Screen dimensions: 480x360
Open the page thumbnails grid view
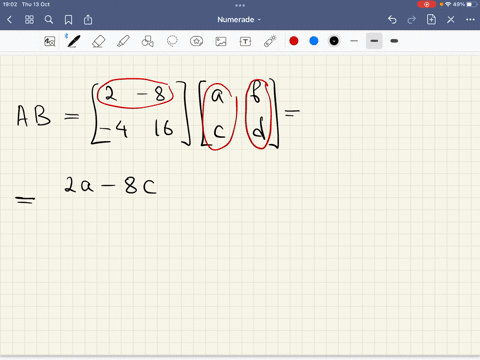[x=29, y=20]
